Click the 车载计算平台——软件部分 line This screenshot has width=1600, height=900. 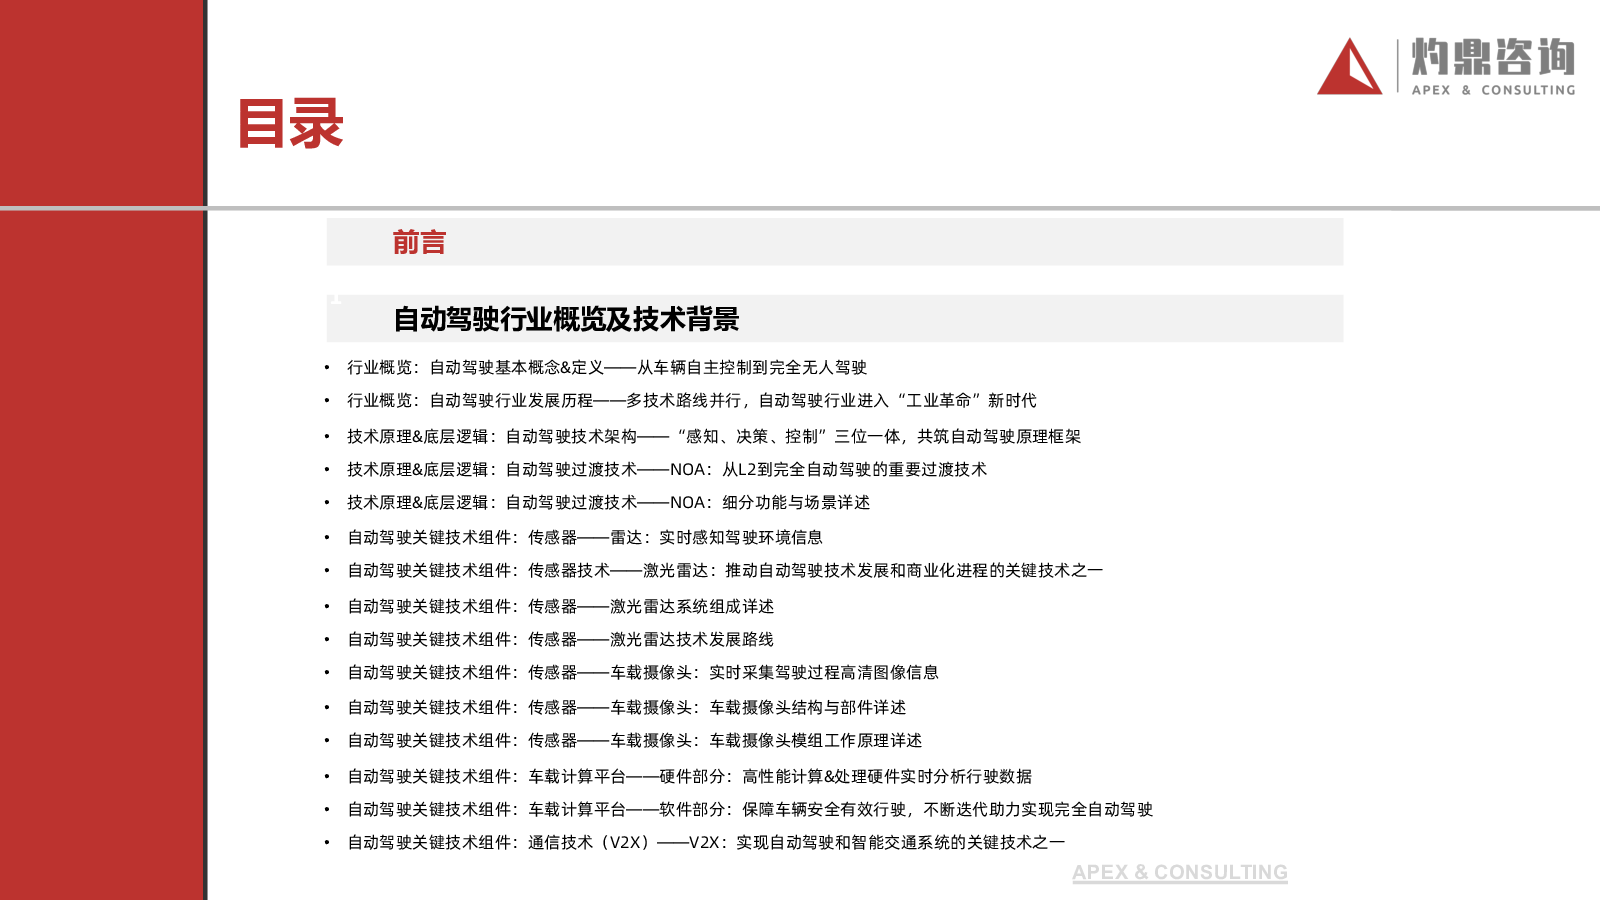[x=750, y=810]
